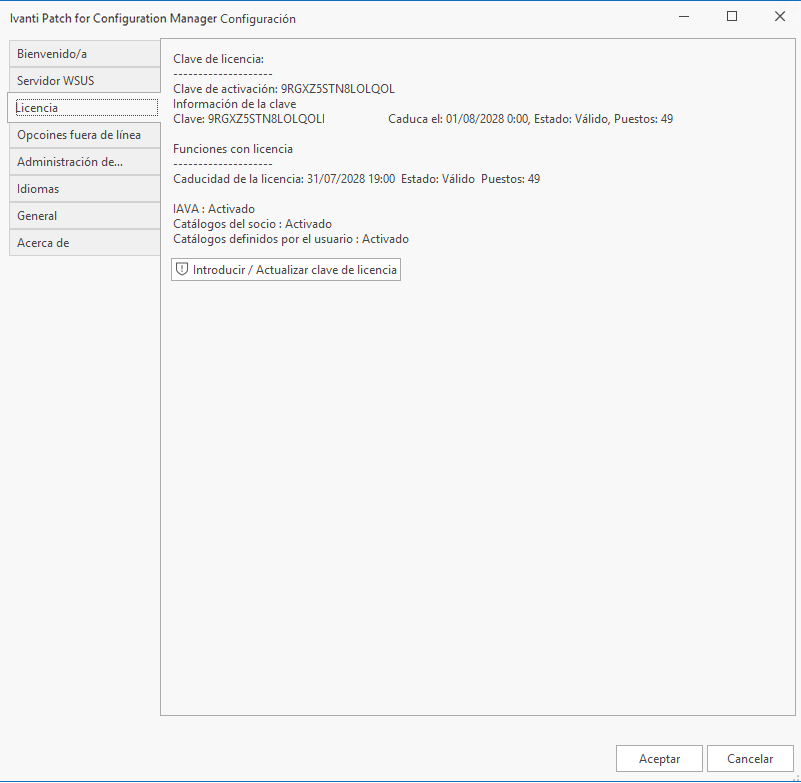Maximize the configuration window
801x783 pixels.
point(732,17)
